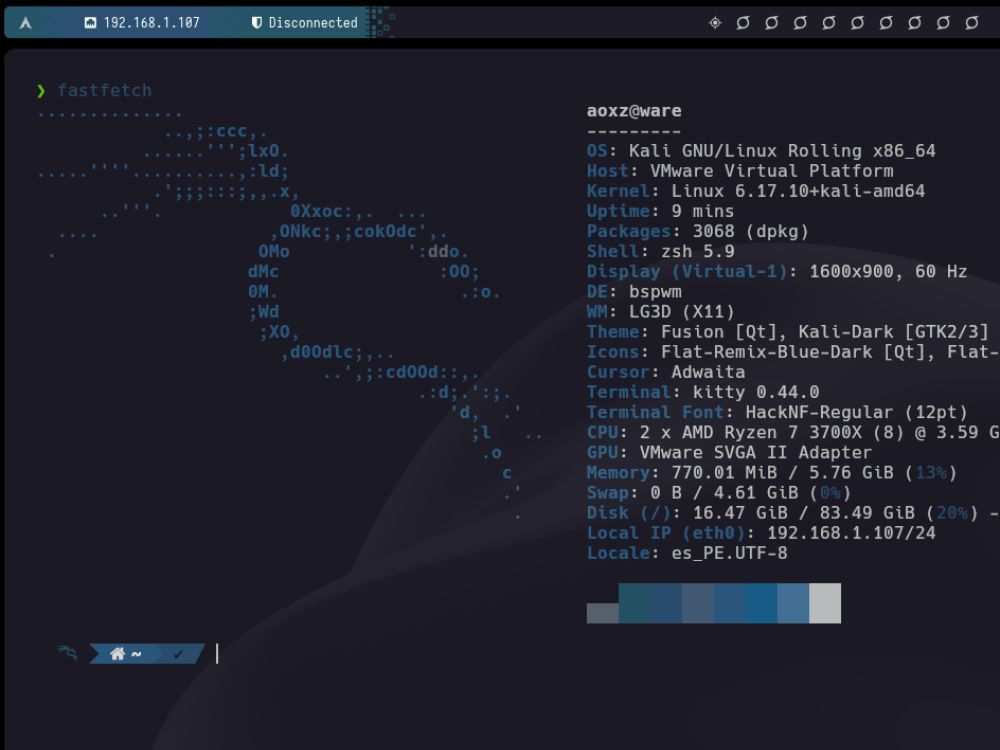Screen dimensions: 1000x750
Task: Click the home directory prompt segment
Action: click(125, 654)
